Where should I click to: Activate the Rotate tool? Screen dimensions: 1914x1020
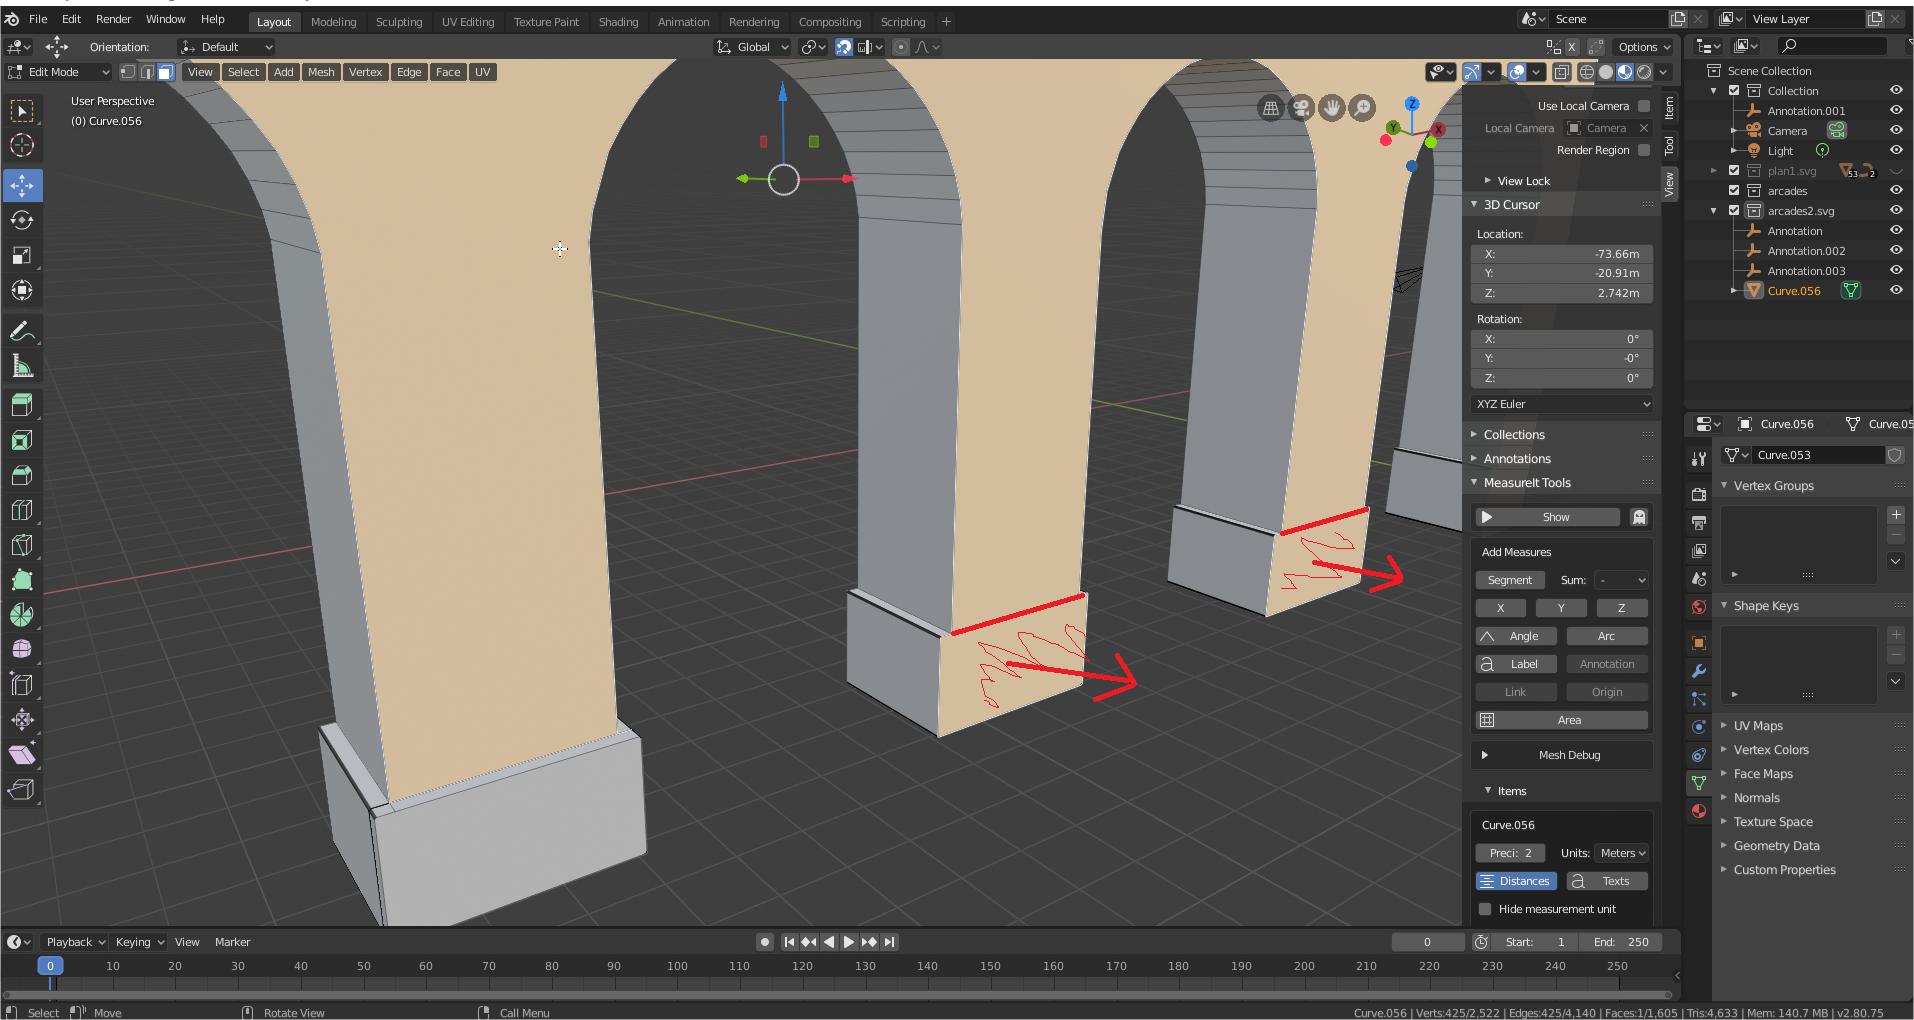[22, 220]
